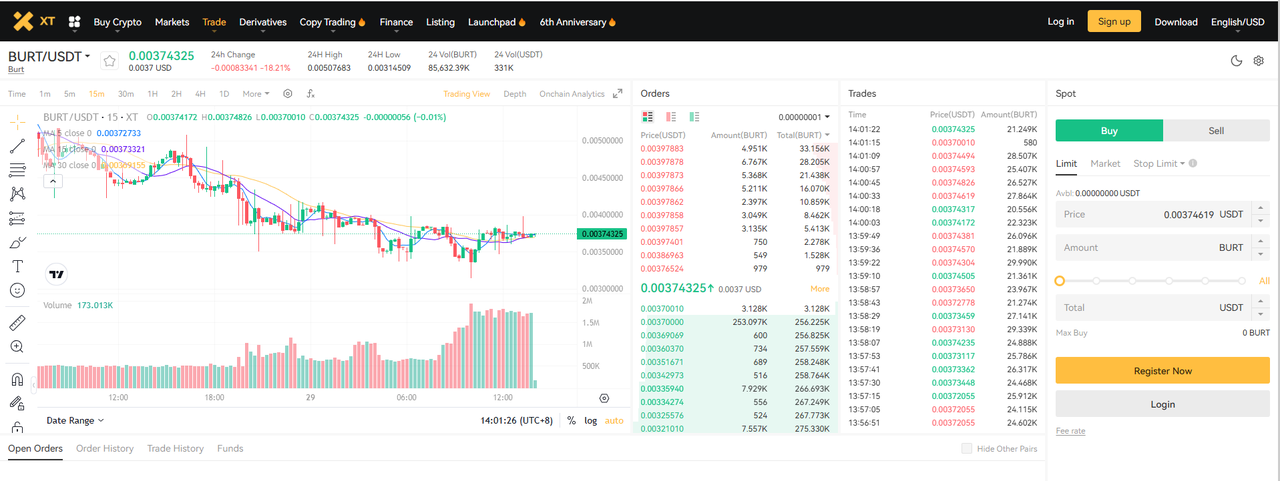The image size is (1280, 481).
Task: Pick the ruler measure tool
Action: pos(17,322)
